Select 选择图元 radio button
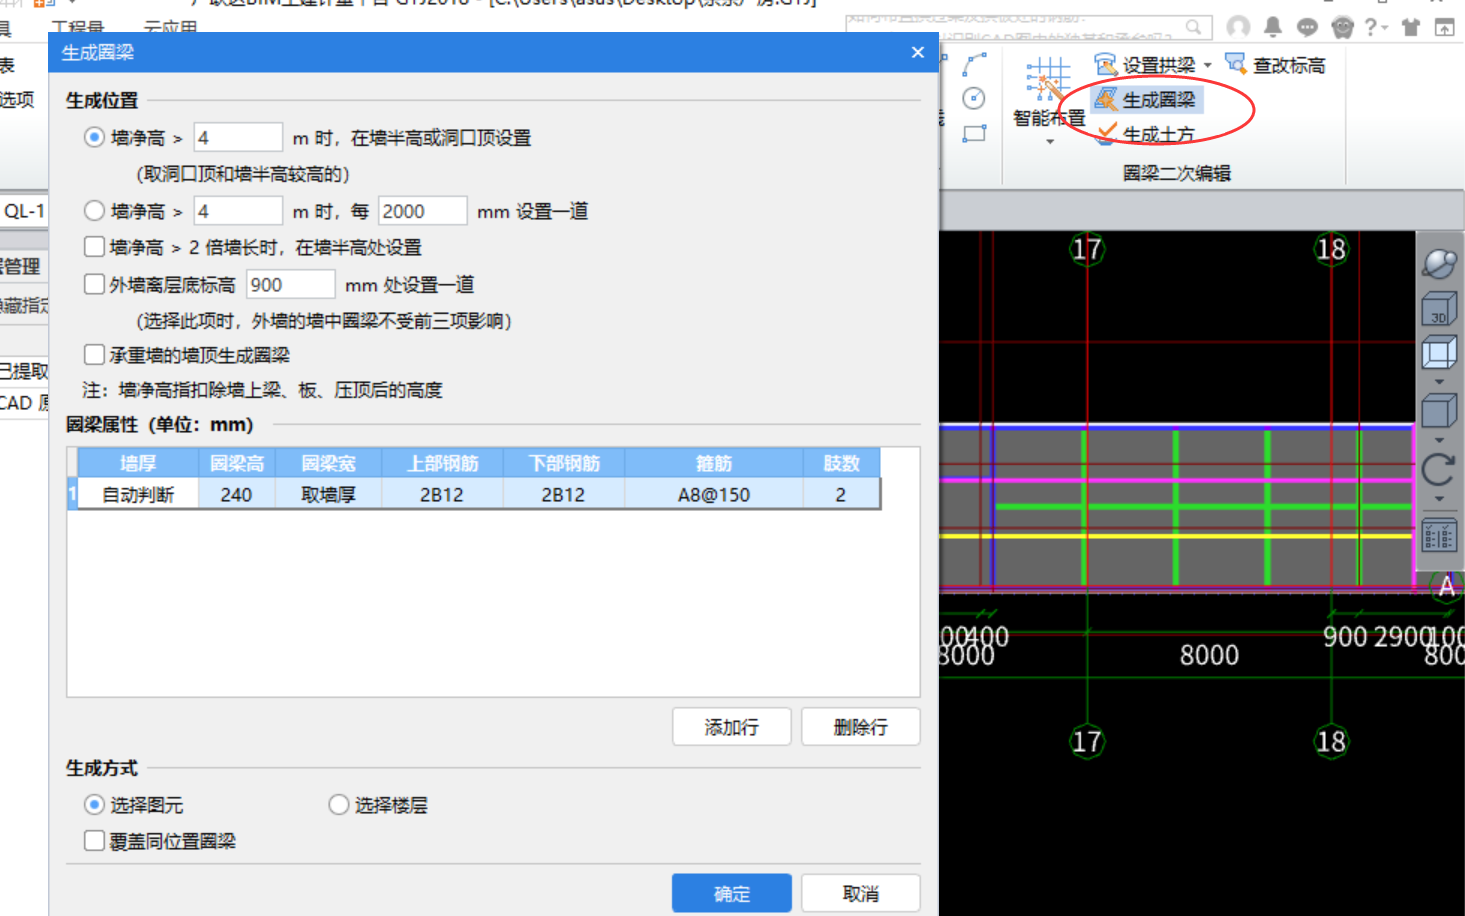Image resolution: width=1465 pixels, height=916 pixels. tap(94, 804)
